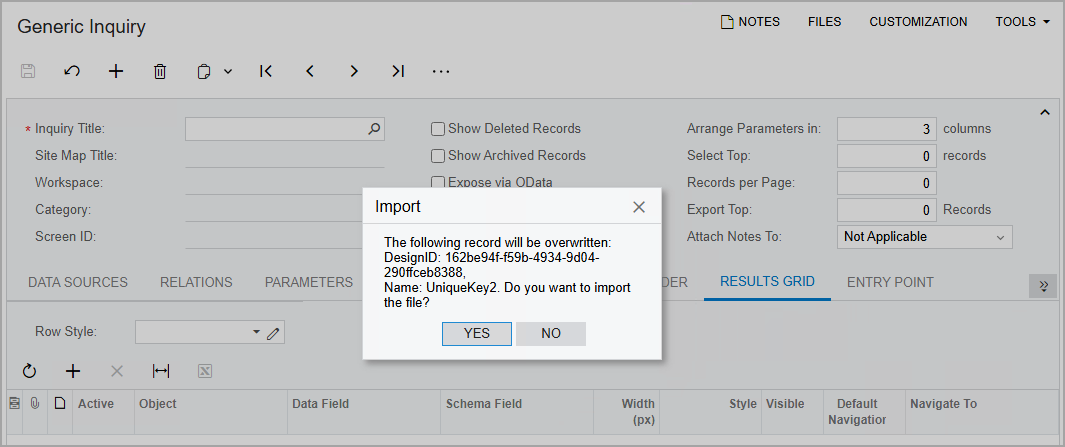Viewport: 1065px width, 447px height.
Task: Expand the Row Style dropdown
Action: 255,332
